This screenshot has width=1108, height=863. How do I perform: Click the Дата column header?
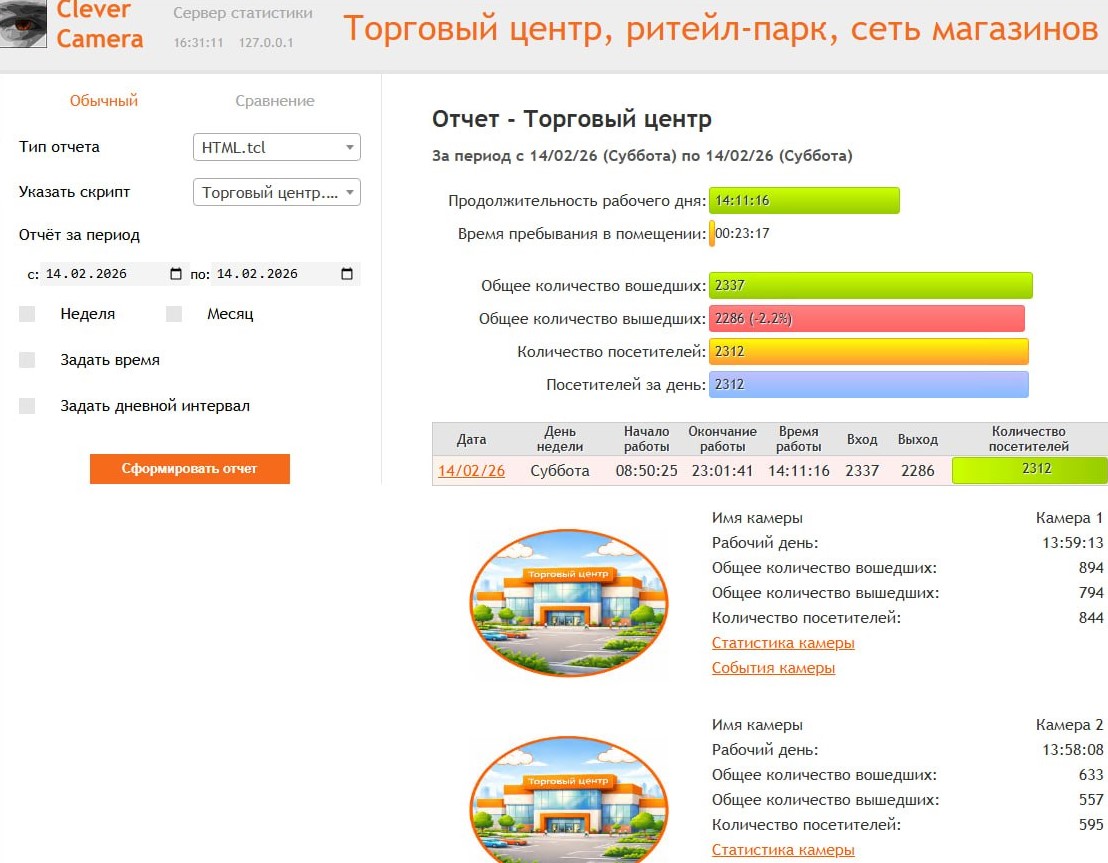click(x=471, y=439)
